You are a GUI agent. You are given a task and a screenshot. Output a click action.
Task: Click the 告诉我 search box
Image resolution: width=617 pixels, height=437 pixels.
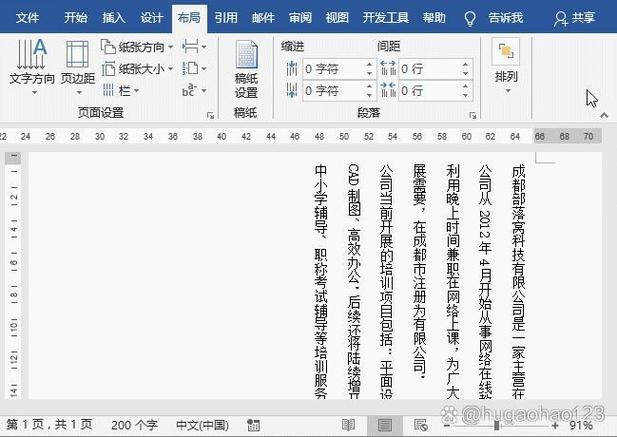pos(506,18)
